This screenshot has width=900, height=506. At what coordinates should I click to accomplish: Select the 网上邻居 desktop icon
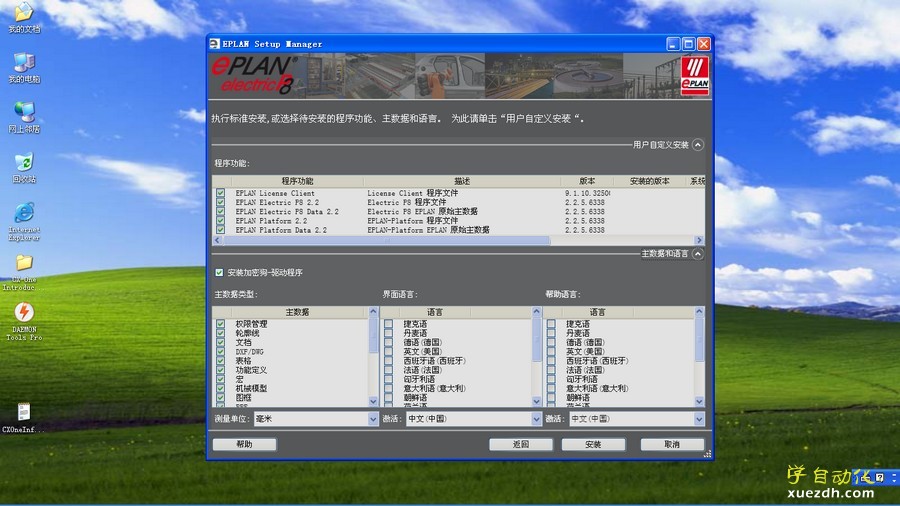(24, 117)
